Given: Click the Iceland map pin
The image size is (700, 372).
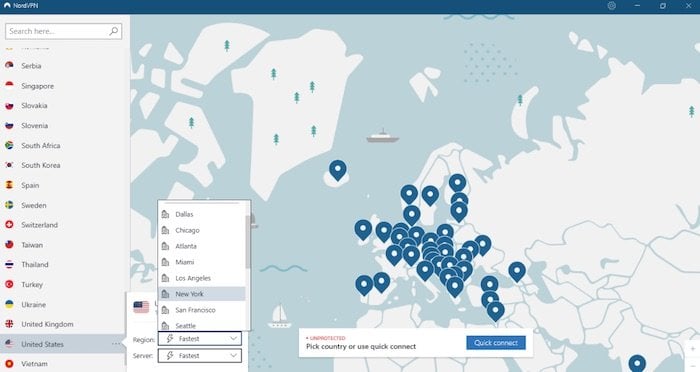Looking at the screenshot, I should (338, 171).
